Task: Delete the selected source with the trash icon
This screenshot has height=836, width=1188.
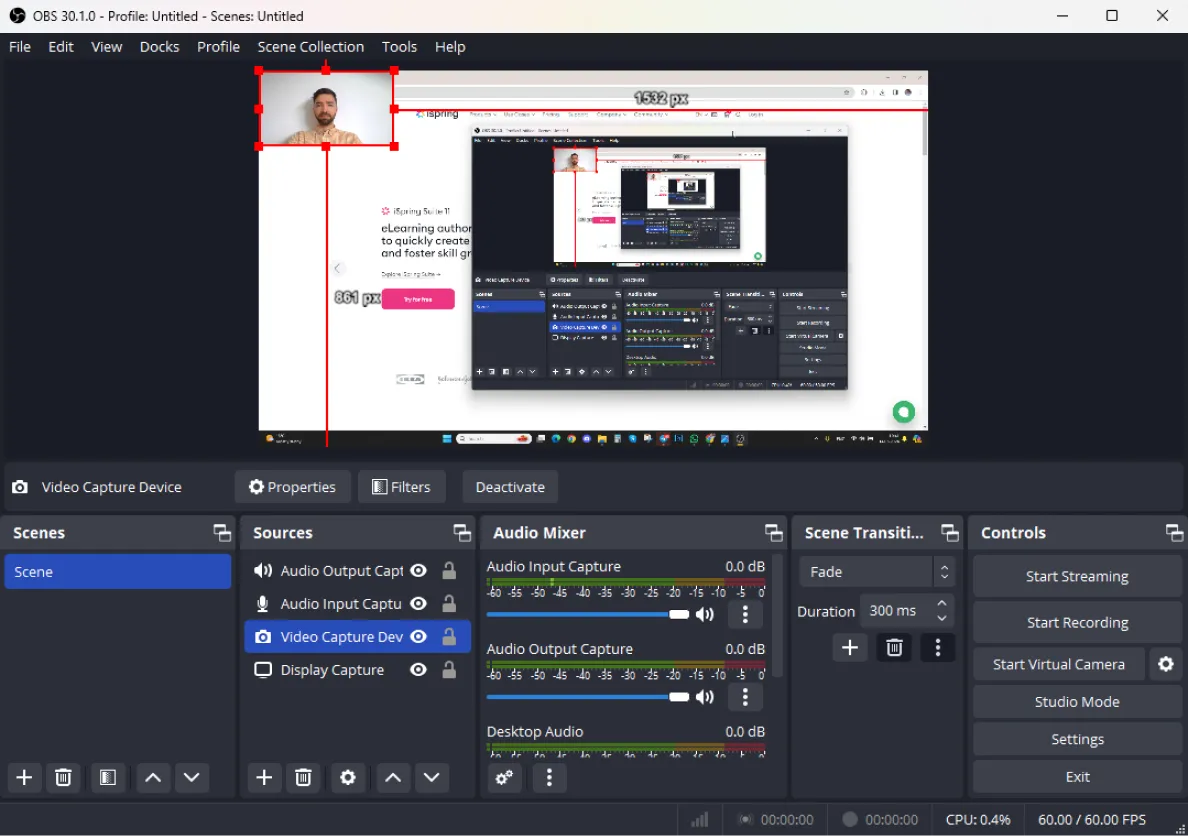Action: coord(303,777)
